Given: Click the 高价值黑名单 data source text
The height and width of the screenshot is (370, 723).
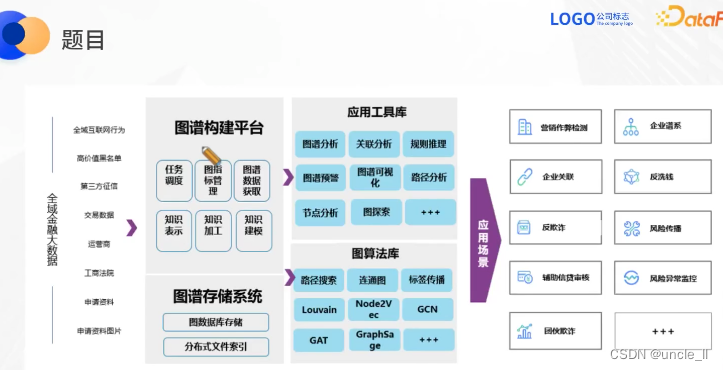Looking at the screenshot, I should 99,158.
